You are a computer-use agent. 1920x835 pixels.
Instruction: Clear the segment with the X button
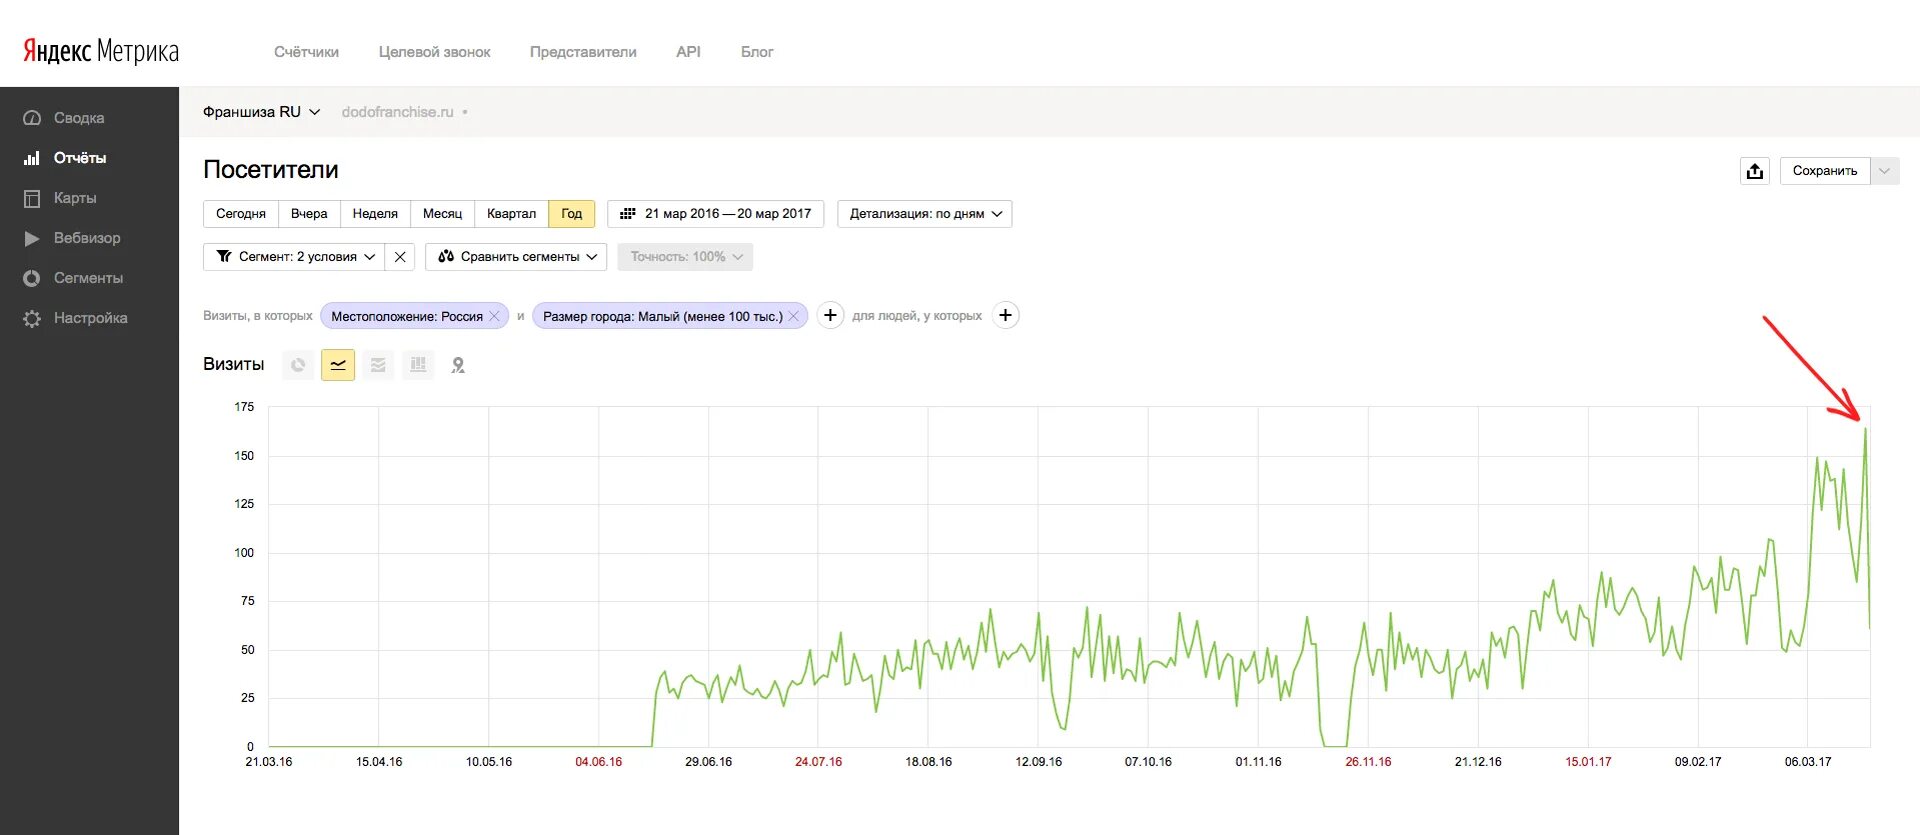point(400,257)
